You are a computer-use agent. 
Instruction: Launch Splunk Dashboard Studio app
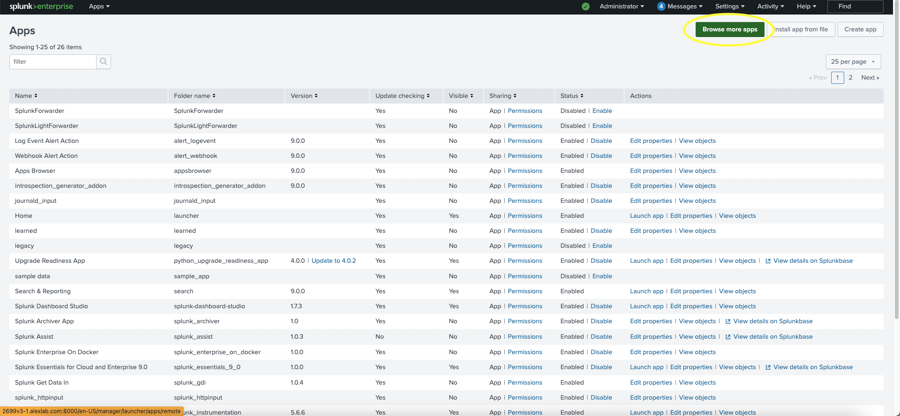point(646,306)
